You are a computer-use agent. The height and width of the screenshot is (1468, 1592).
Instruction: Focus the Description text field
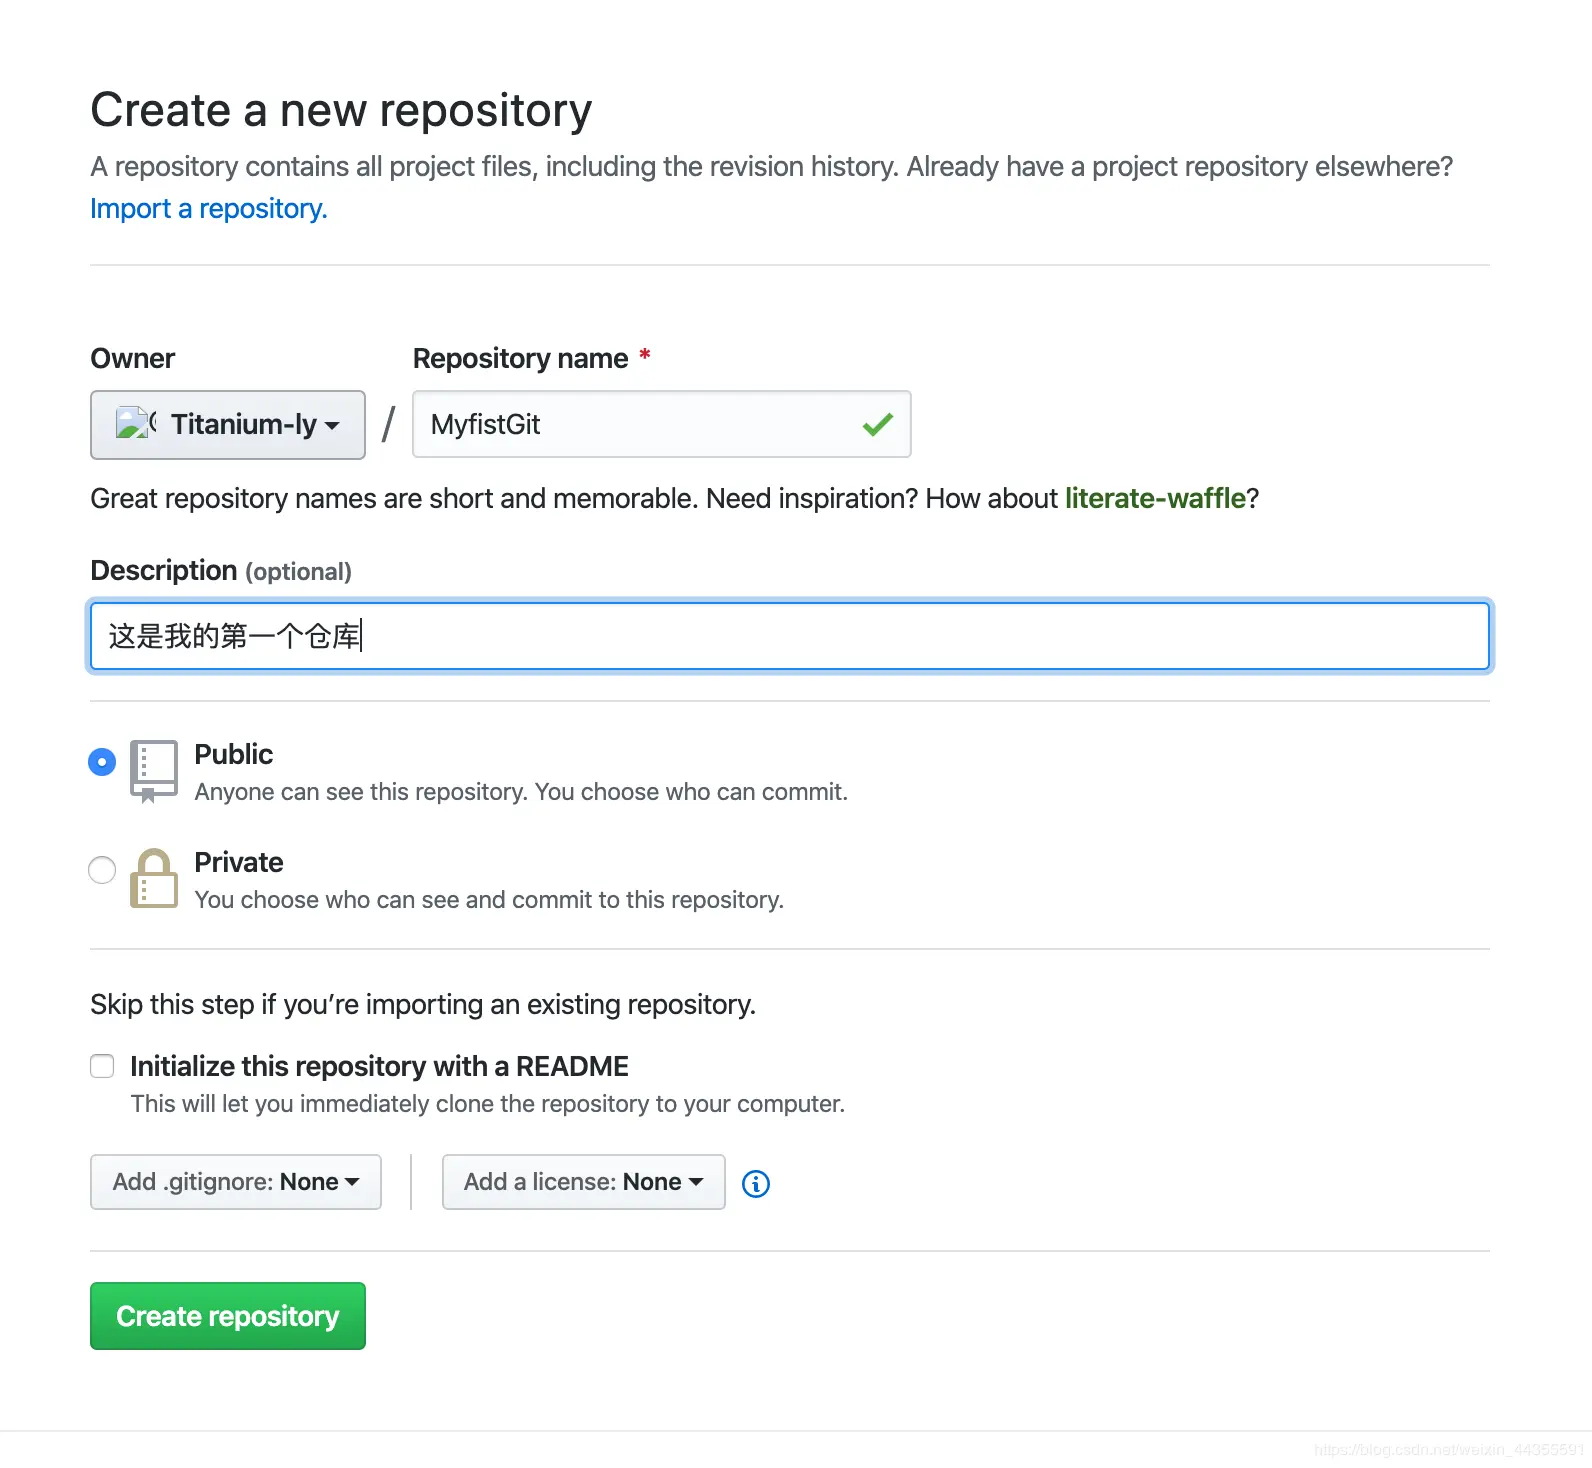click(x=790, y=636)
